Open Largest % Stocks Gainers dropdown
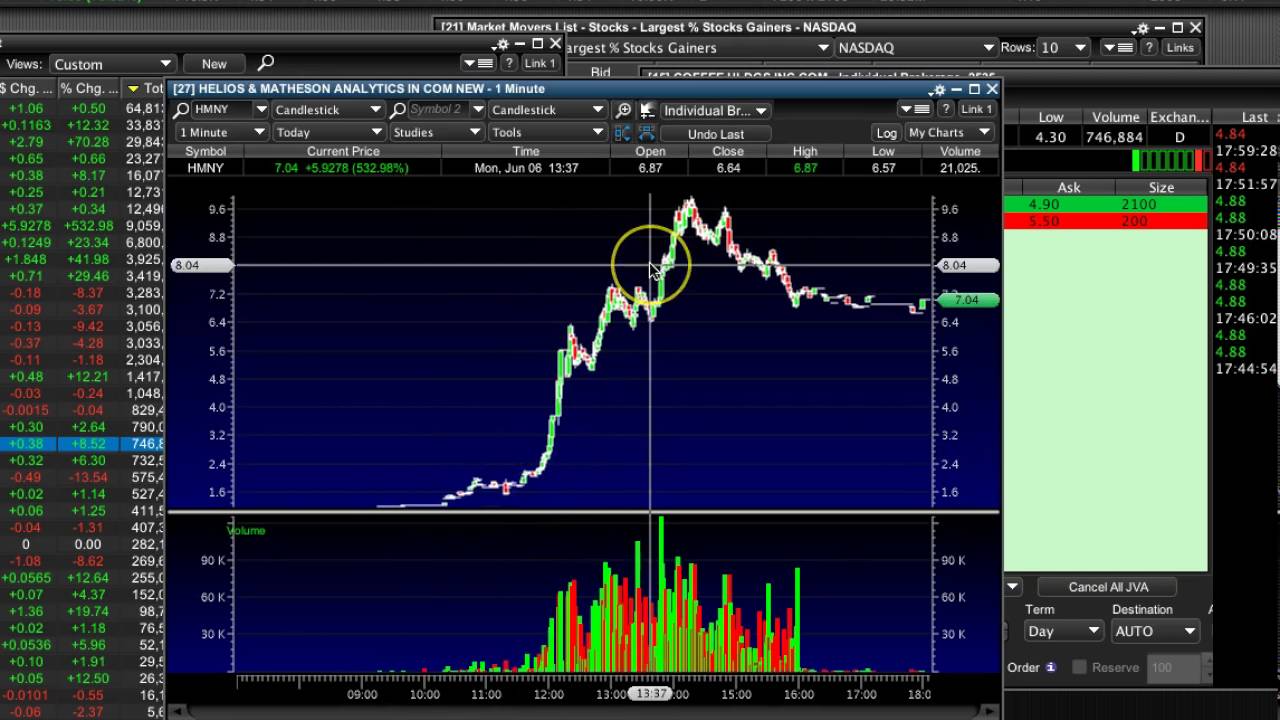Image resolution: width=1280 pixels, height=720 pixels. tap(697, 48)
